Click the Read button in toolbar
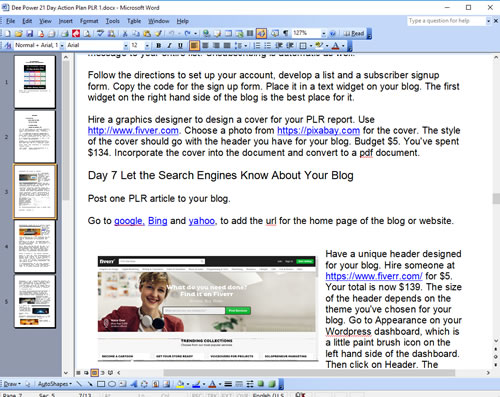The width and height of the screenshot is (500, 397). (354, 33)
